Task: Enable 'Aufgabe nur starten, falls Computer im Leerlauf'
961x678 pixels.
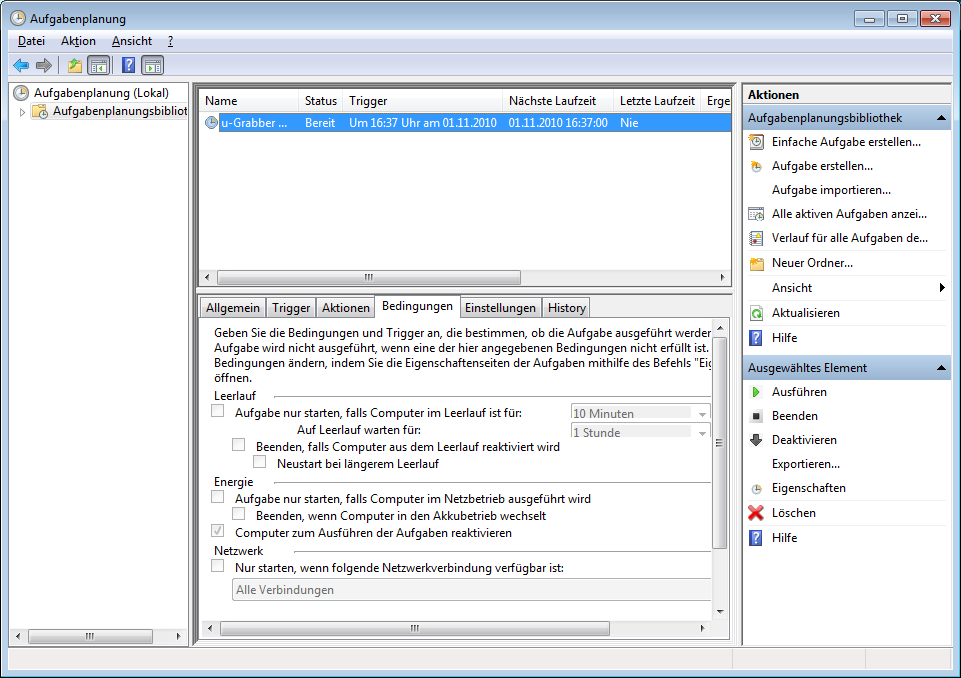Action: click(218, 411)
